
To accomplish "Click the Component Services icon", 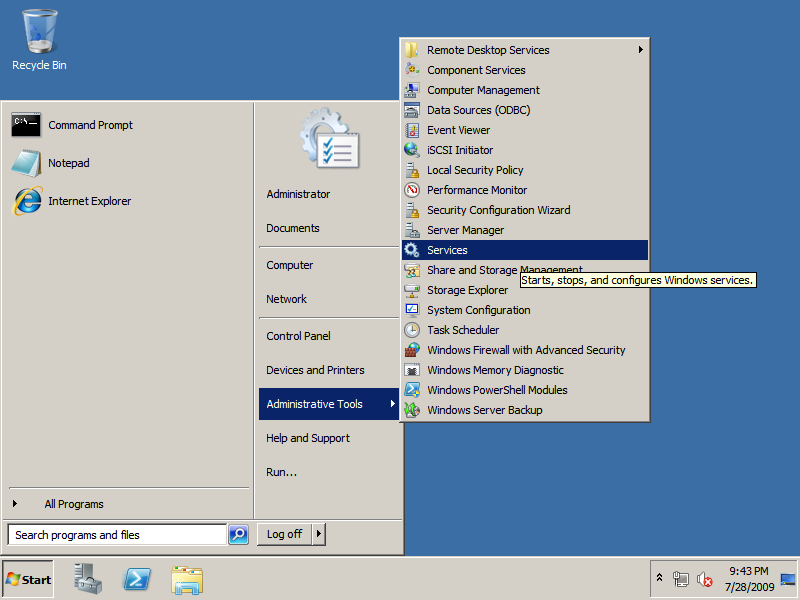I will pyautogui.click(x=412, y=70).
